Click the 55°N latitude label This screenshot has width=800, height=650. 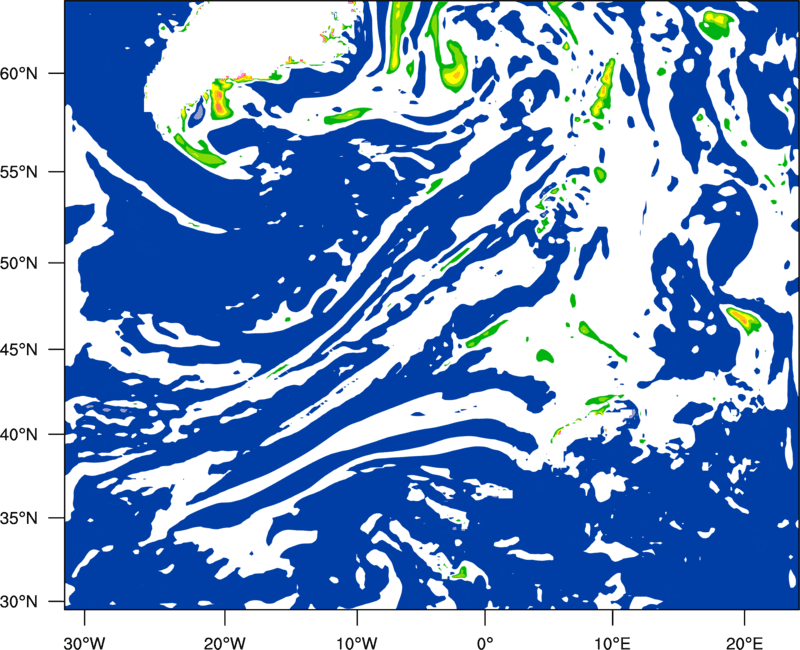tap(19, 171)
